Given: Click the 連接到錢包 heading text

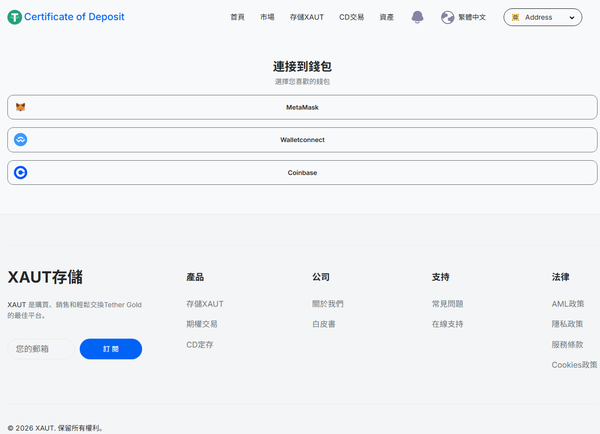Looking at the screenshot, I should (302, 67).
